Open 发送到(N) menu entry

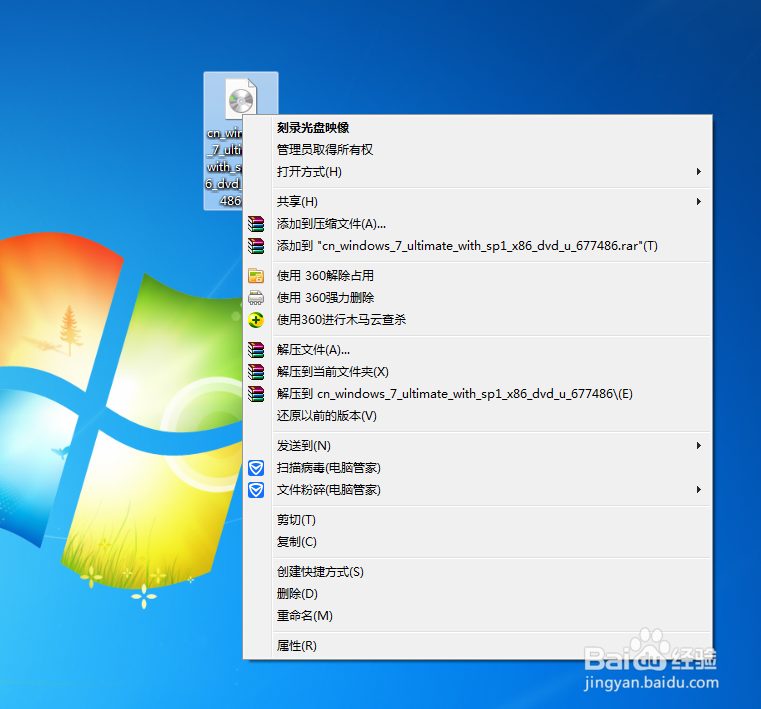click(x=477, y=445)
